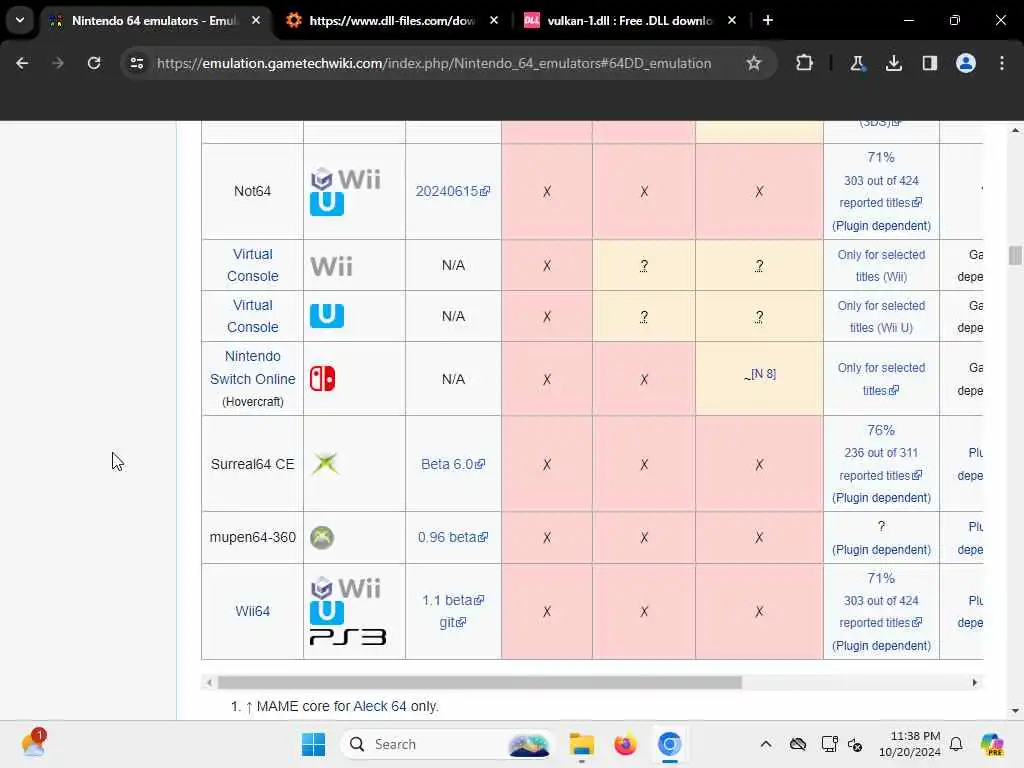Click the table scroll right arrow
1024x768 pixels.
tap(975, 682)
